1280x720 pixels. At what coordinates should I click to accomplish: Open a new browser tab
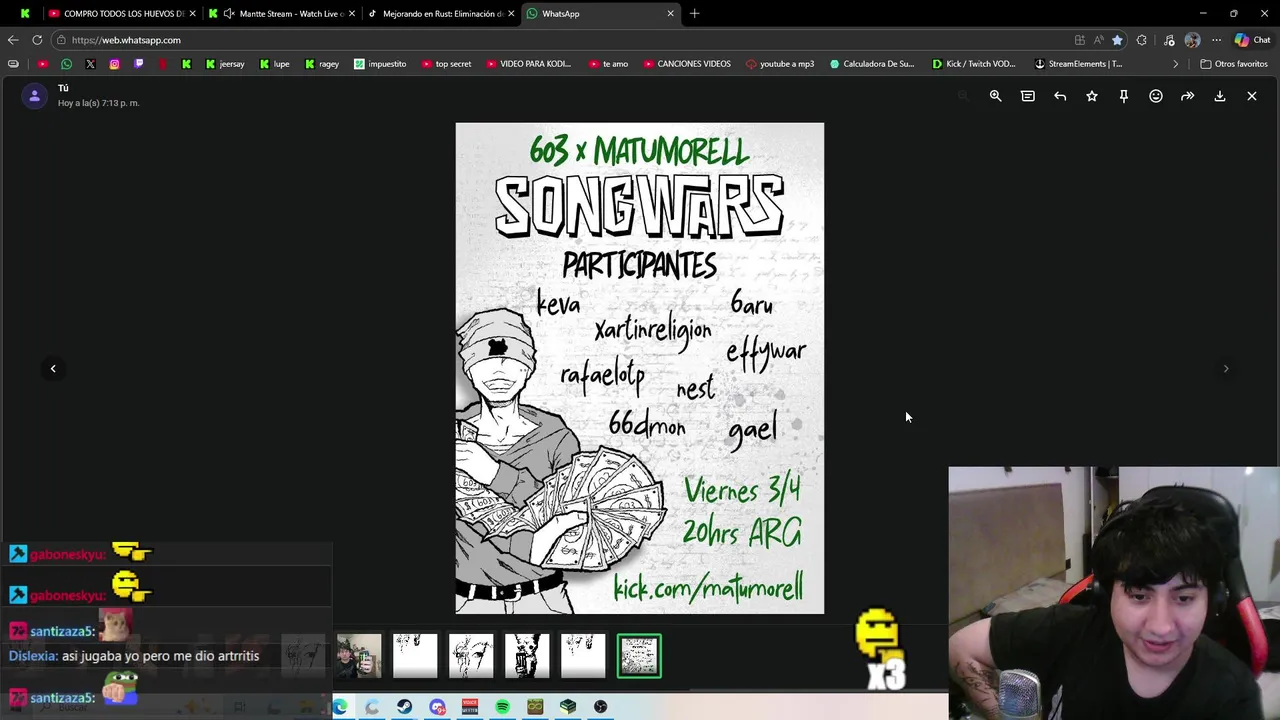click(x=694, y=13)
